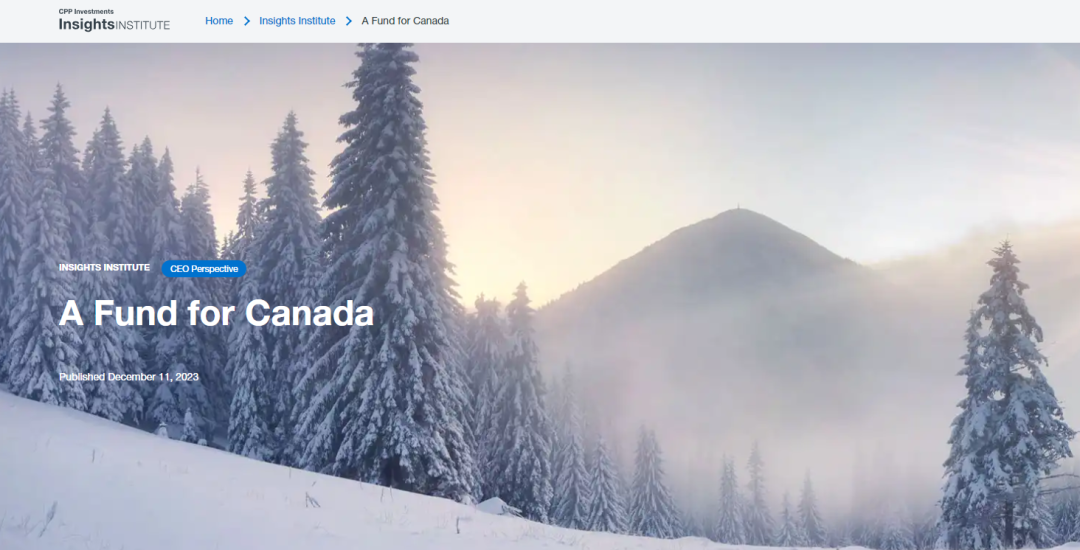The image size is (1080, 550).
Task: Click empty header bar right of breadcrumbs
Action: 758,21
